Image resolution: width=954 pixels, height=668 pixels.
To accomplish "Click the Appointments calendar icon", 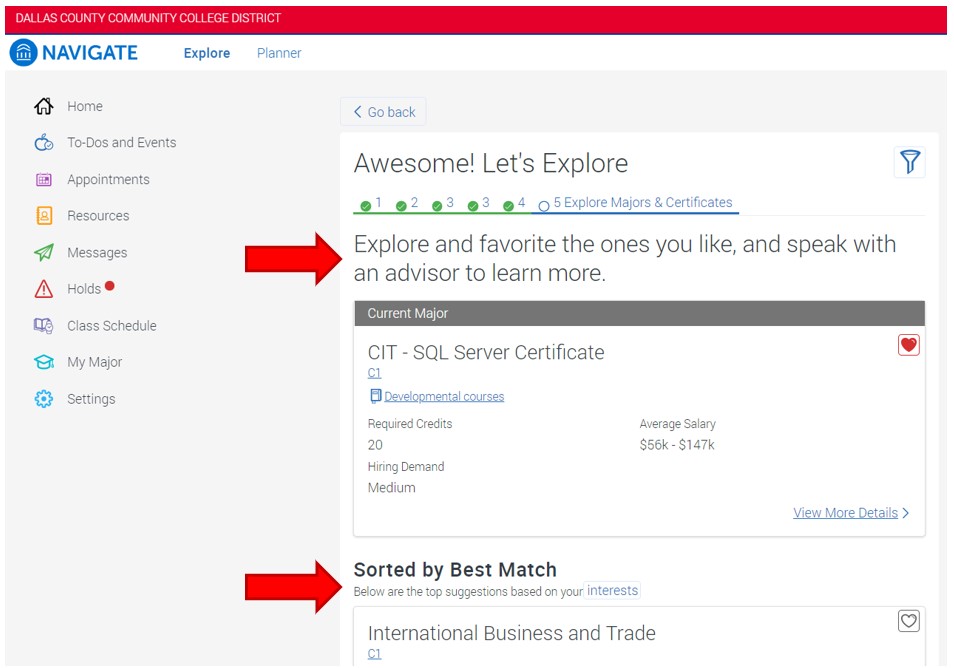I will [43, 180].
